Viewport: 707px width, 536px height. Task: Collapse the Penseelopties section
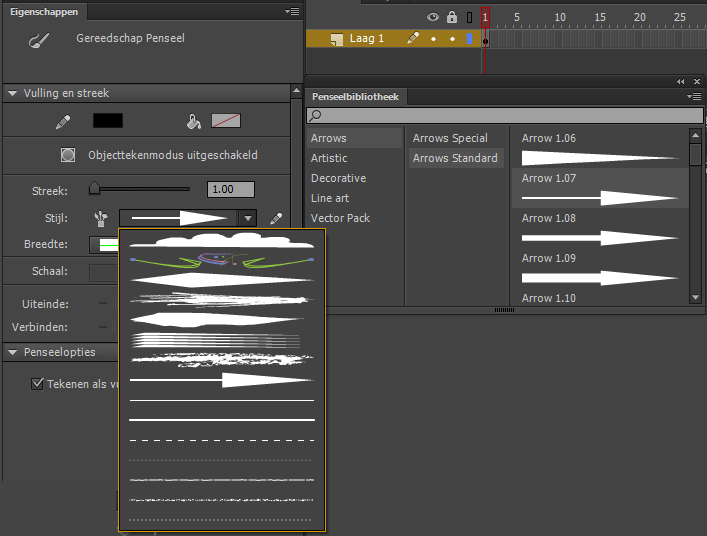coord(13,352)
